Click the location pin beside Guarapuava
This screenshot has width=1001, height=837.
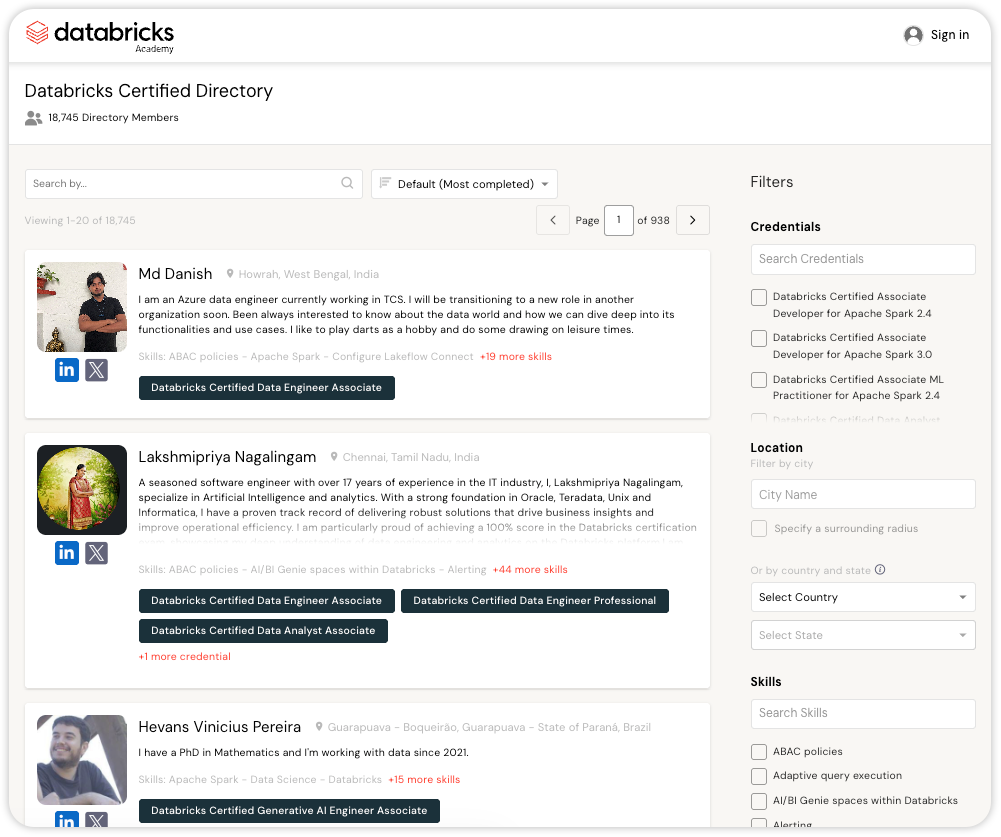[319, 727]
